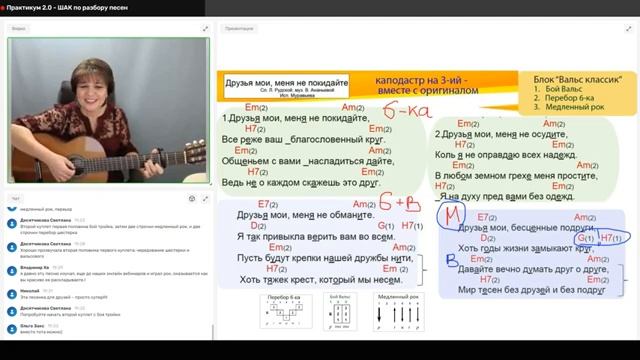Viewport: 640px width, 360px height.
Task: Click the 'Блок "Вальс классик"' heading
Action: click(578, 80)
